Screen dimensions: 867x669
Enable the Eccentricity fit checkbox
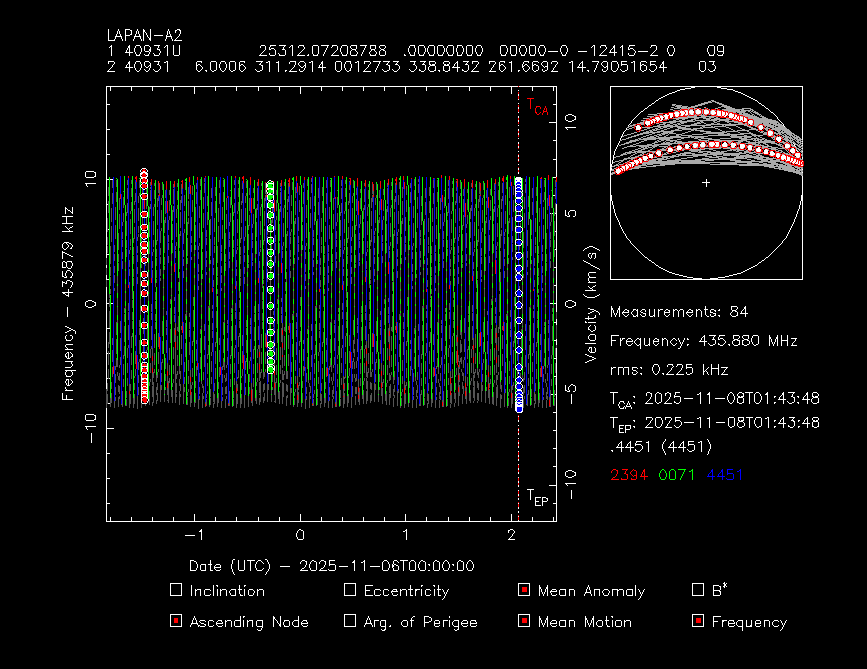pos(350,590)
